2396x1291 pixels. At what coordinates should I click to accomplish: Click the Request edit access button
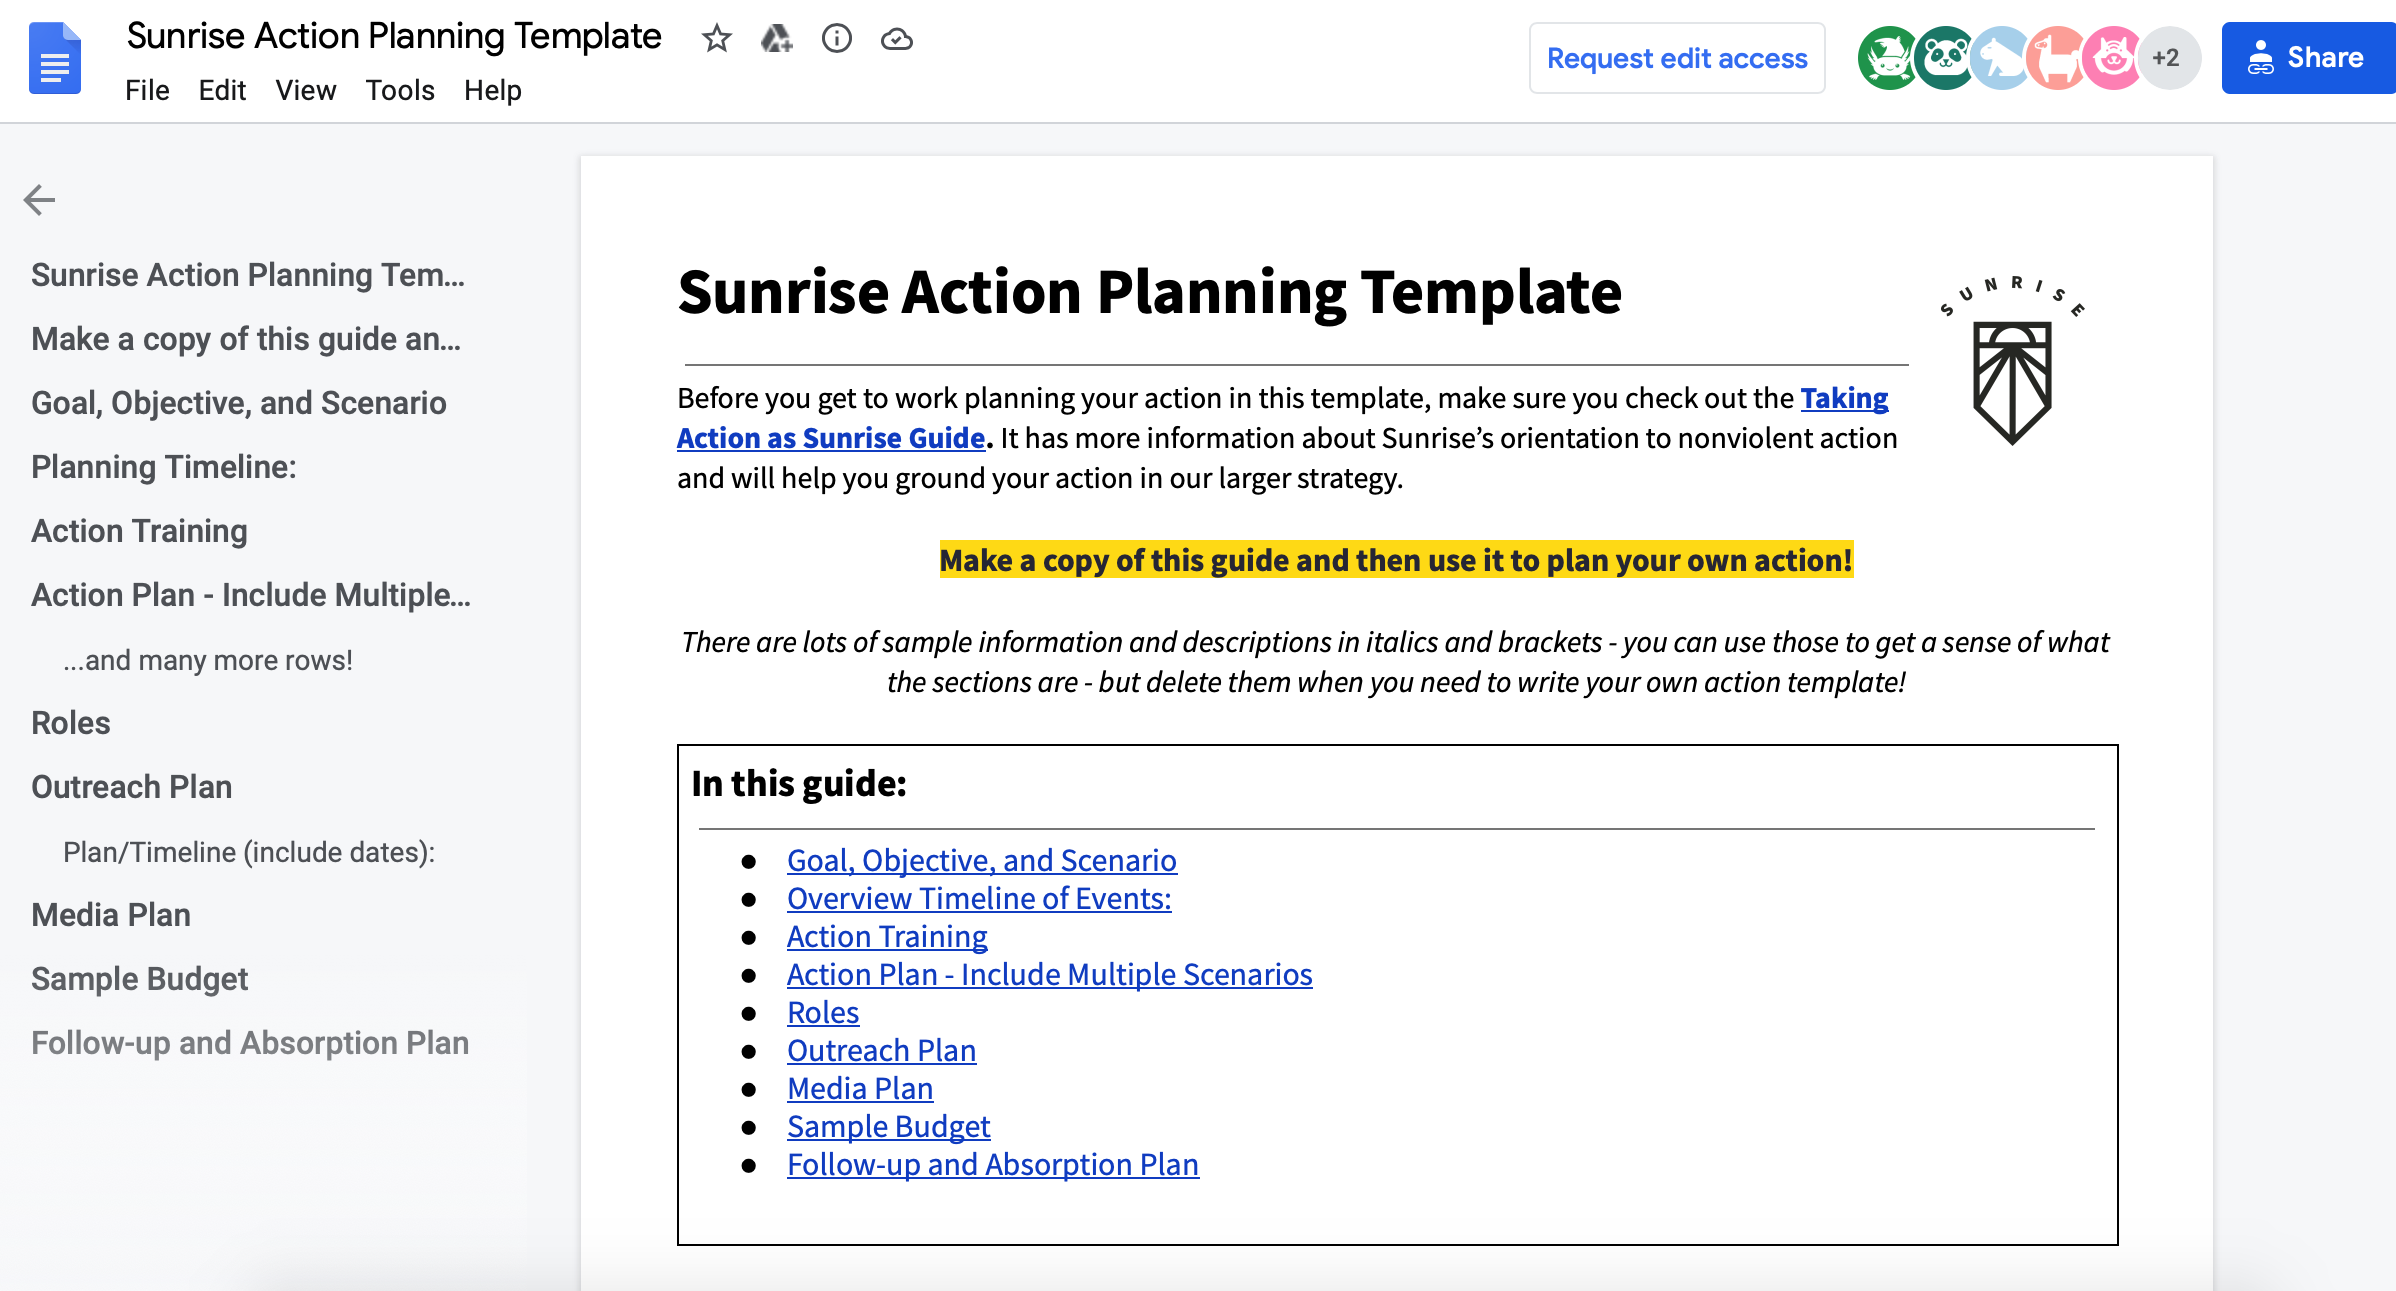tap(1677, 58)
